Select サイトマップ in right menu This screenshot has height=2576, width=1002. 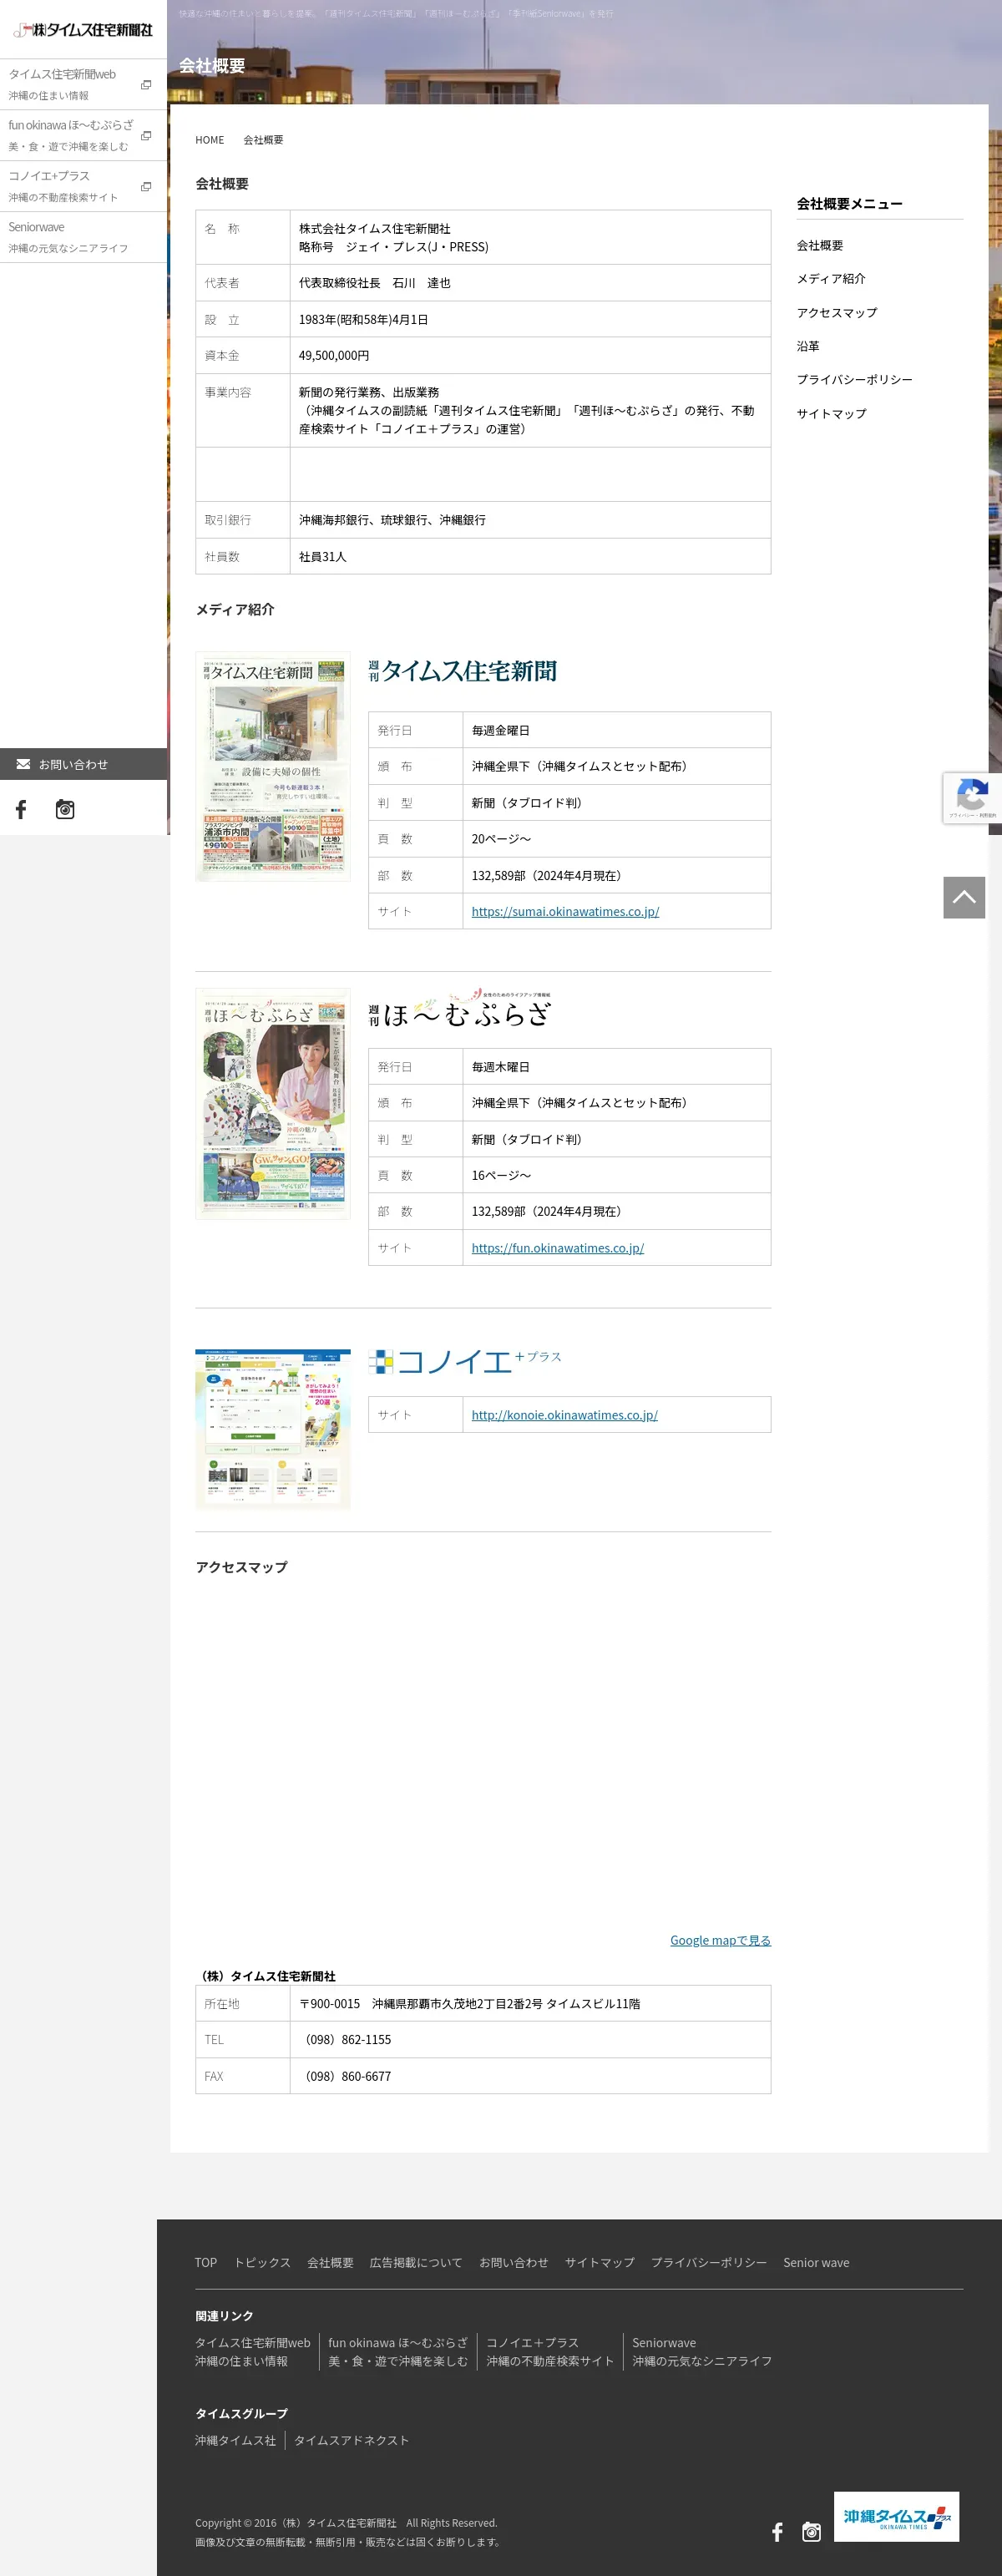point(832,413)
